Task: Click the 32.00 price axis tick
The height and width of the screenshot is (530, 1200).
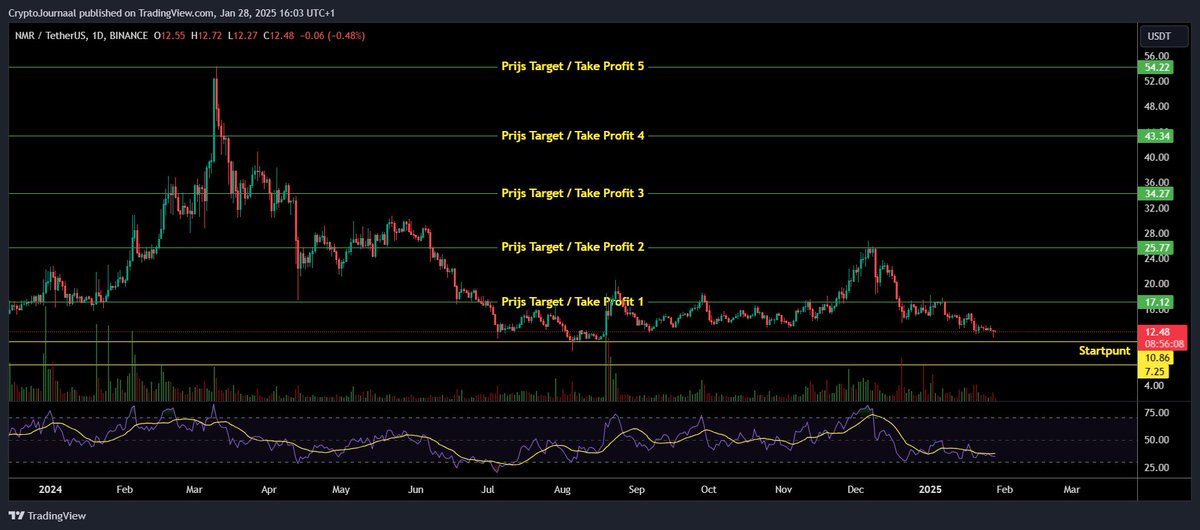Action: [1158, 208]
